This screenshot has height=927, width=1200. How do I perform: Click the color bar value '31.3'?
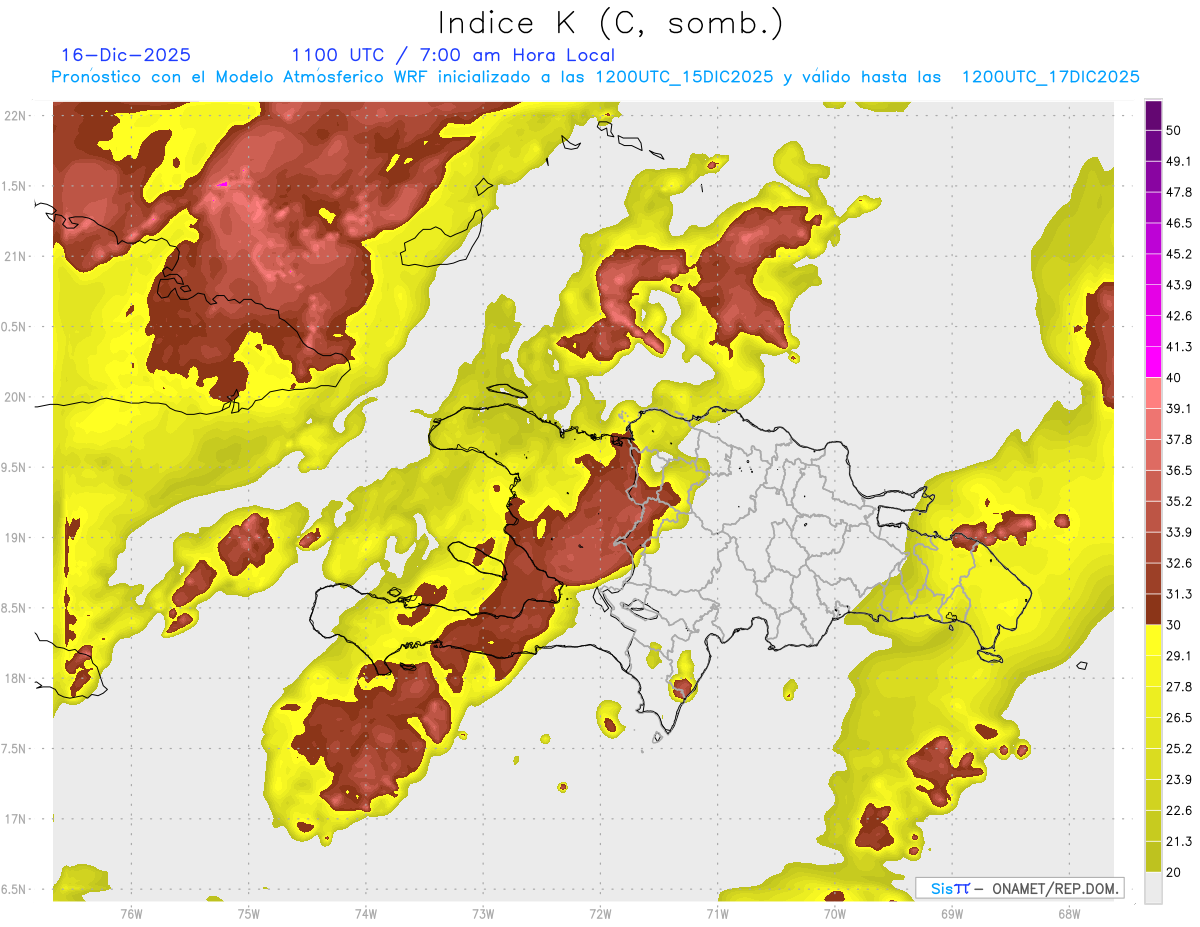pos(1179,594)
